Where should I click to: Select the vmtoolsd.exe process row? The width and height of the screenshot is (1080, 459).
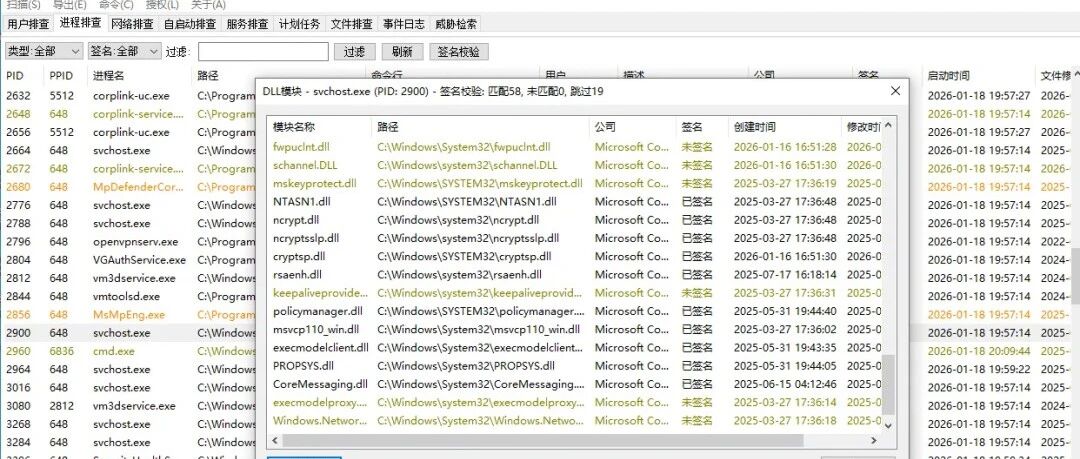[x=131, y=296]
